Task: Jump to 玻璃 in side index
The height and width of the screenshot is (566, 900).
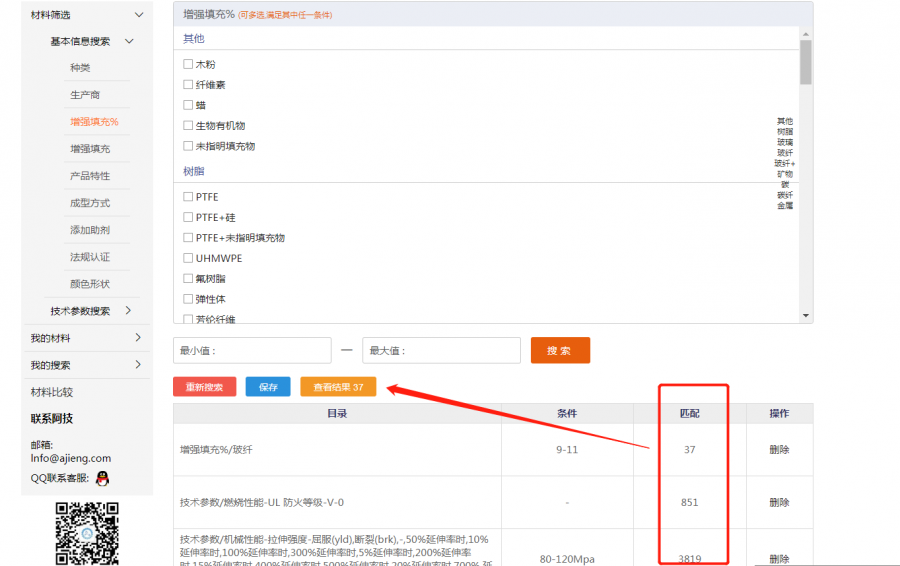Action: tap(785, 142)
